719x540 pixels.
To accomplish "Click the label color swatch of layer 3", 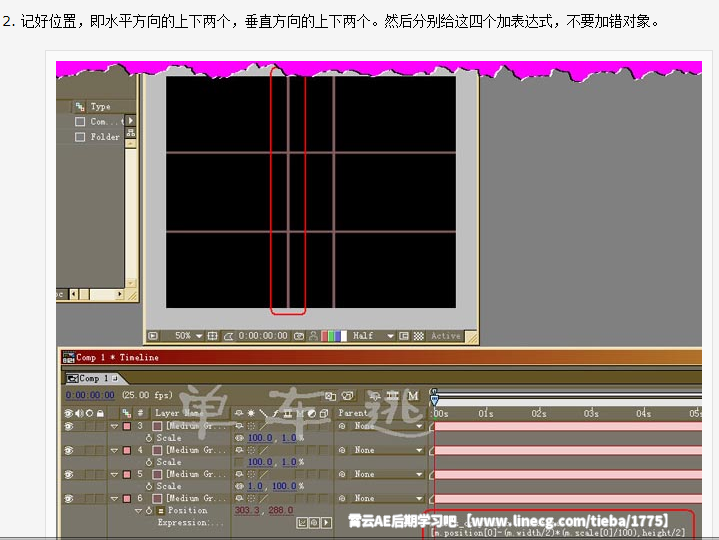I will tap(127, 426).
